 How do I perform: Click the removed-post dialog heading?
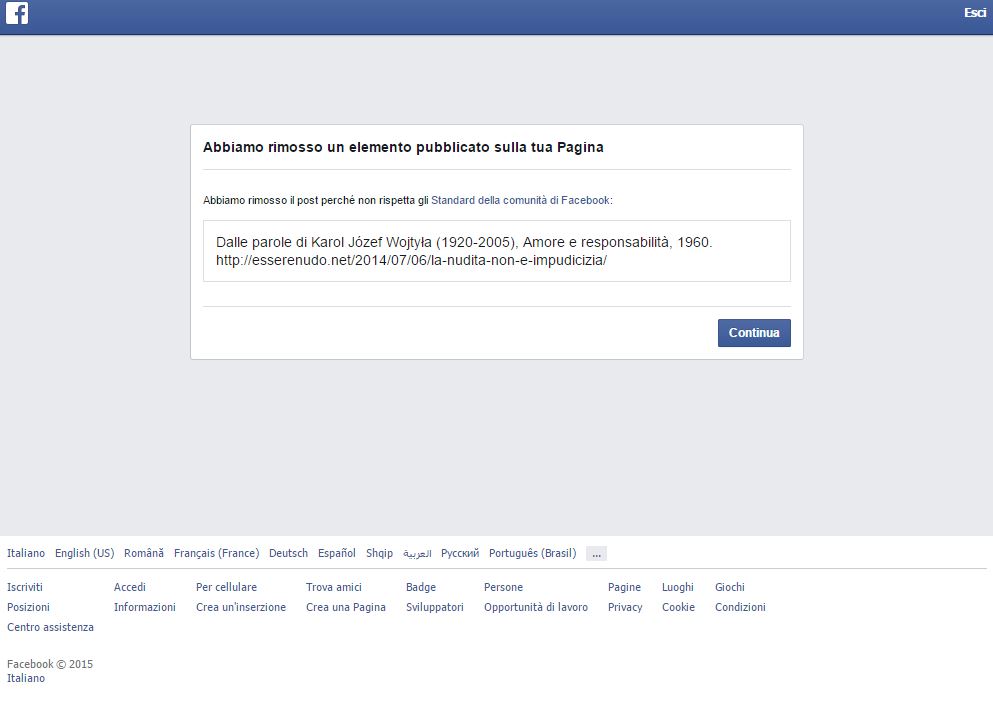click(403, 148)
